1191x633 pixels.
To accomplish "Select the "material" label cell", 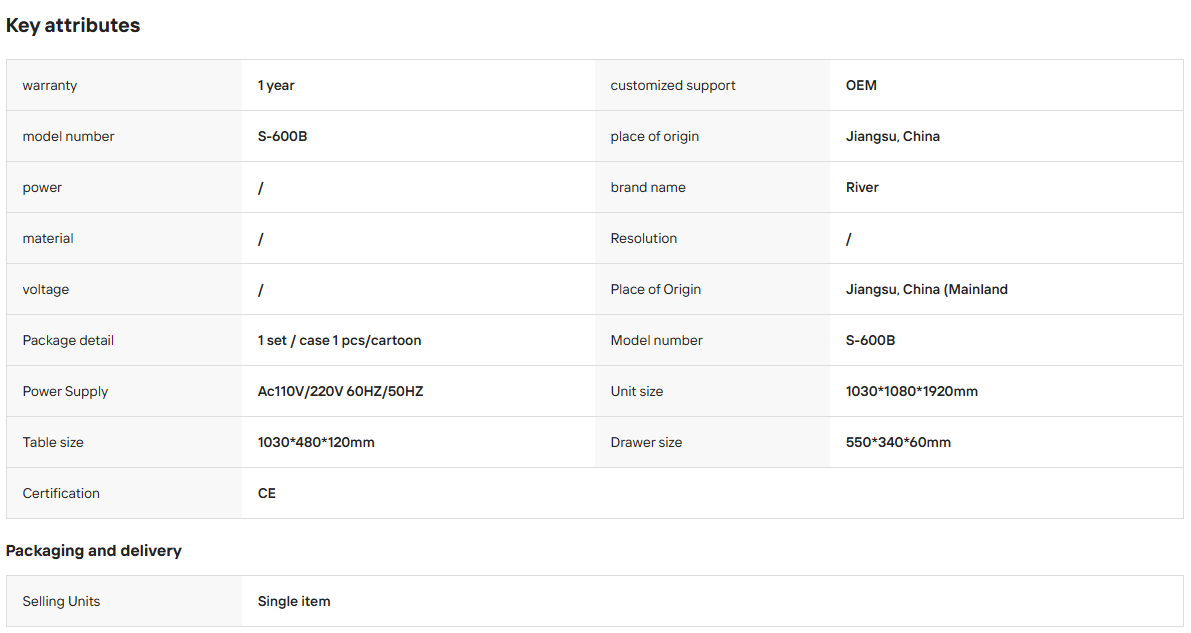I will (124, 238).
